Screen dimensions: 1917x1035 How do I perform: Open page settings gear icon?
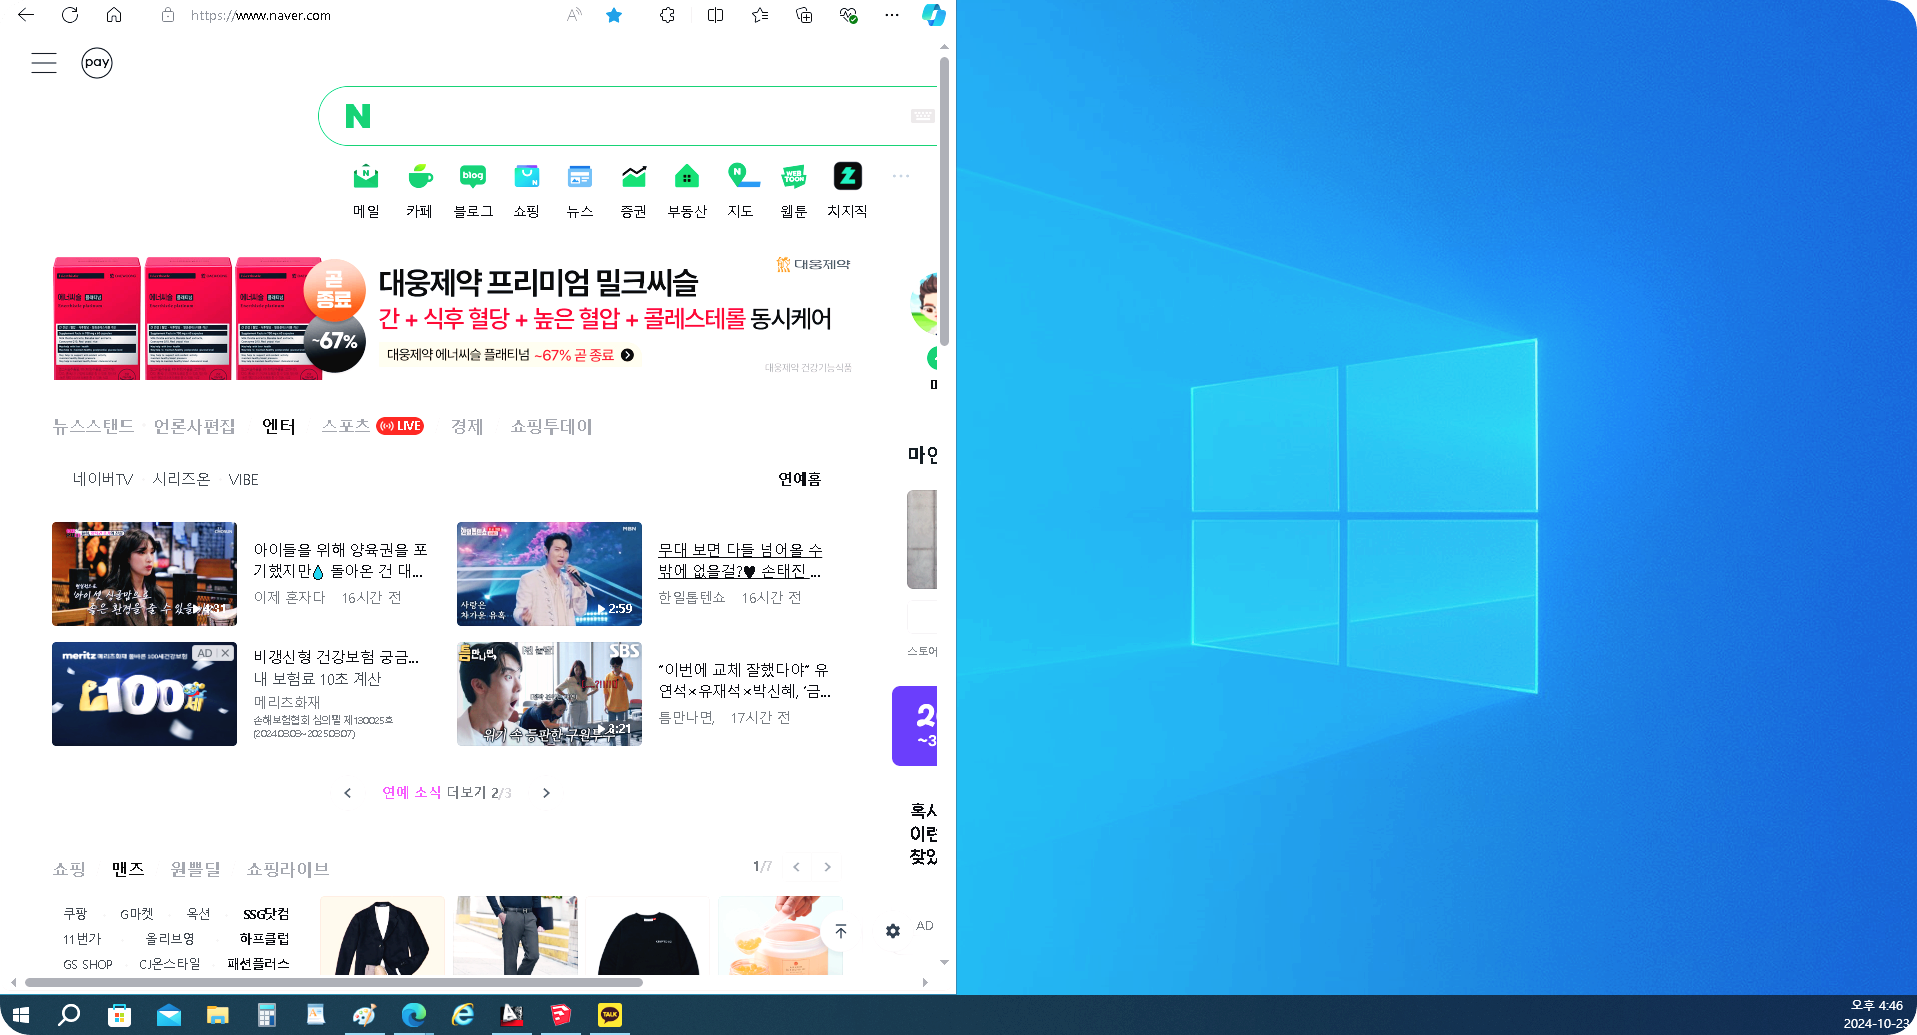click(x=893, y=931)
